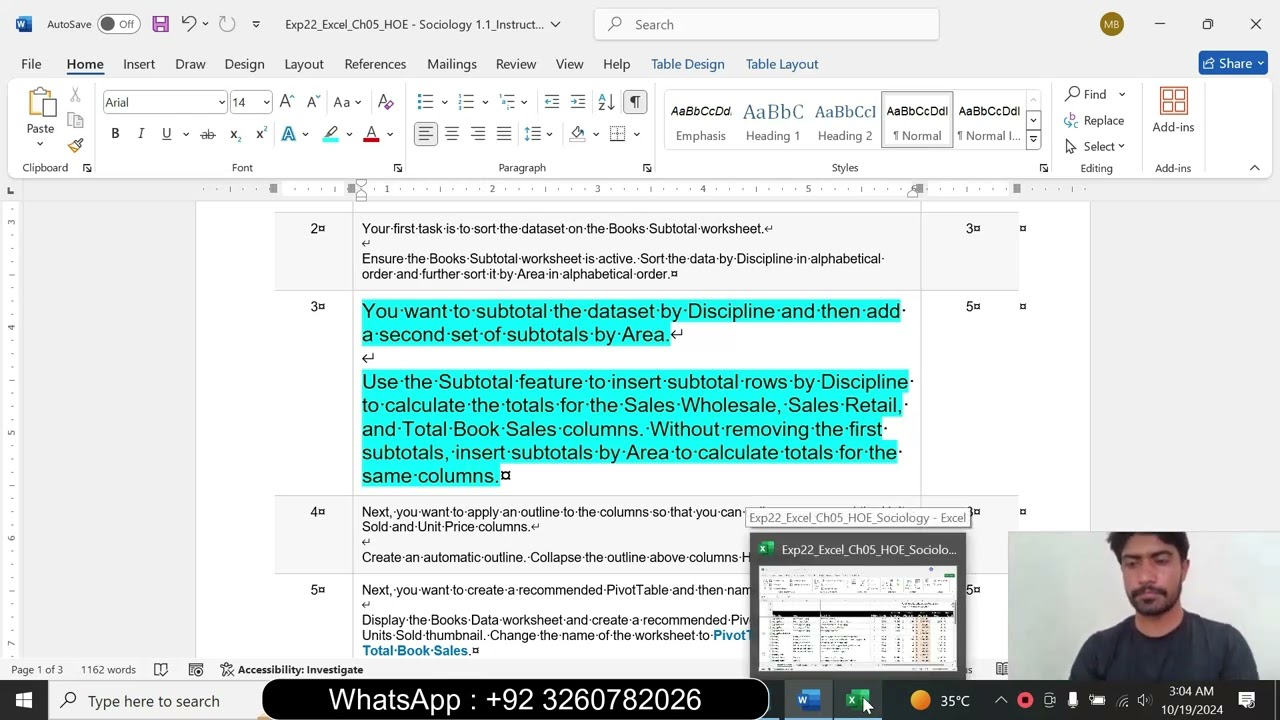Click the Redo icon in title bar

click(x=227, y=24)
